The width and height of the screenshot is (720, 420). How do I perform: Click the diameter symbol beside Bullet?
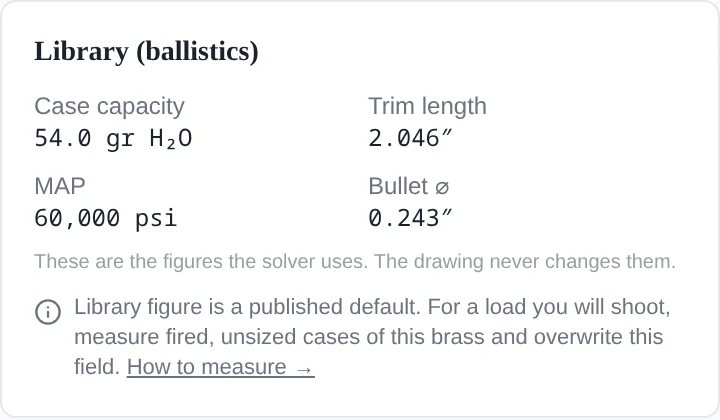[x=442, y=187]
